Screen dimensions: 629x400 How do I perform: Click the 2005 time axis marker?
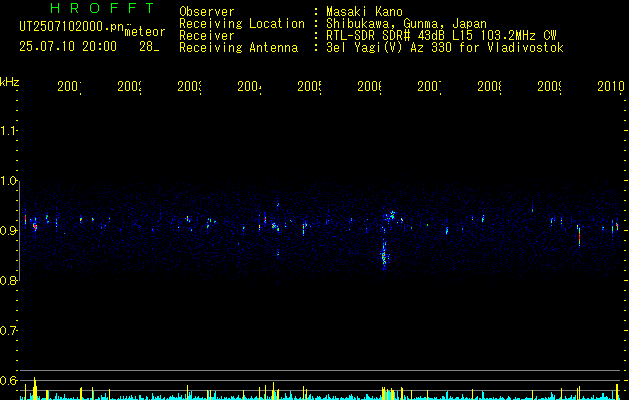(x=309, y=86)
